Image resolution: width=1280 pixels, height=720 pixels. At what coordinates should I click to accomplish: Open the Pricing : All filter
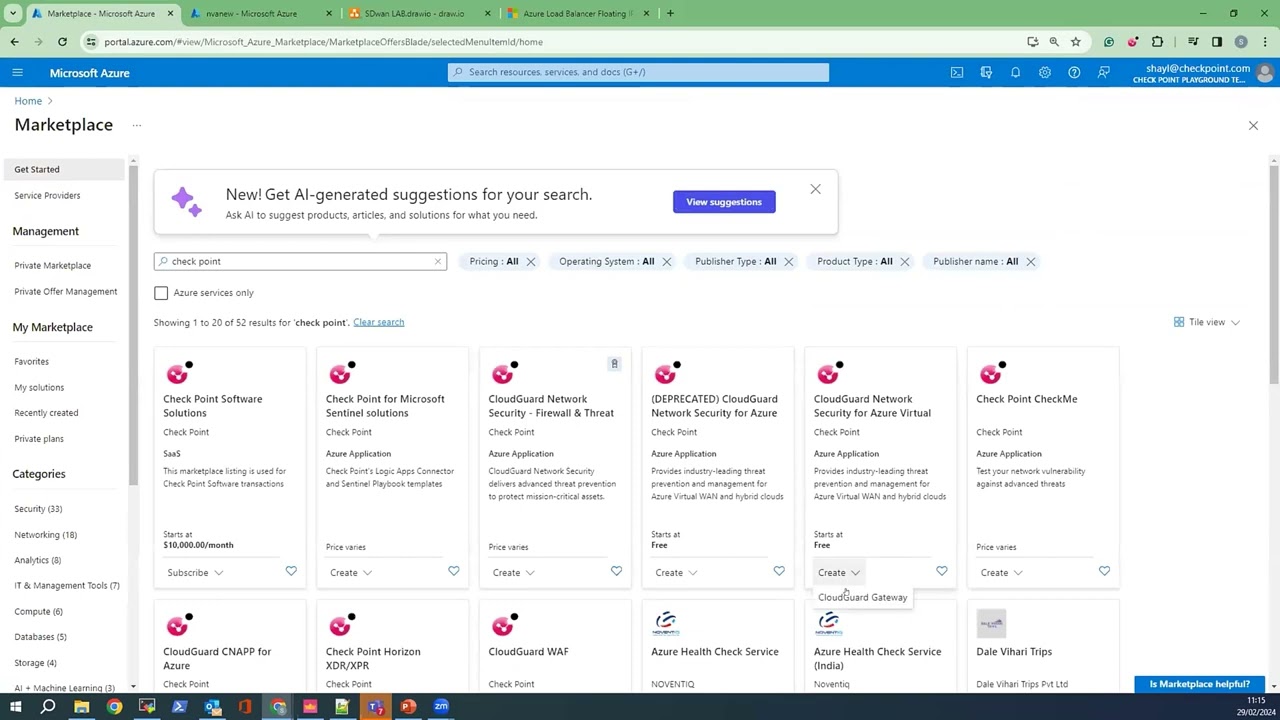494,261
